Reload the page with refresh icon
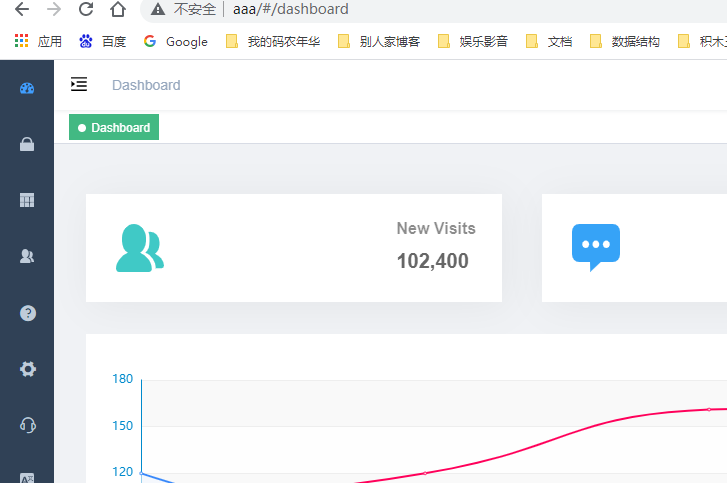 pyautogui.click(x=86, y=9)
